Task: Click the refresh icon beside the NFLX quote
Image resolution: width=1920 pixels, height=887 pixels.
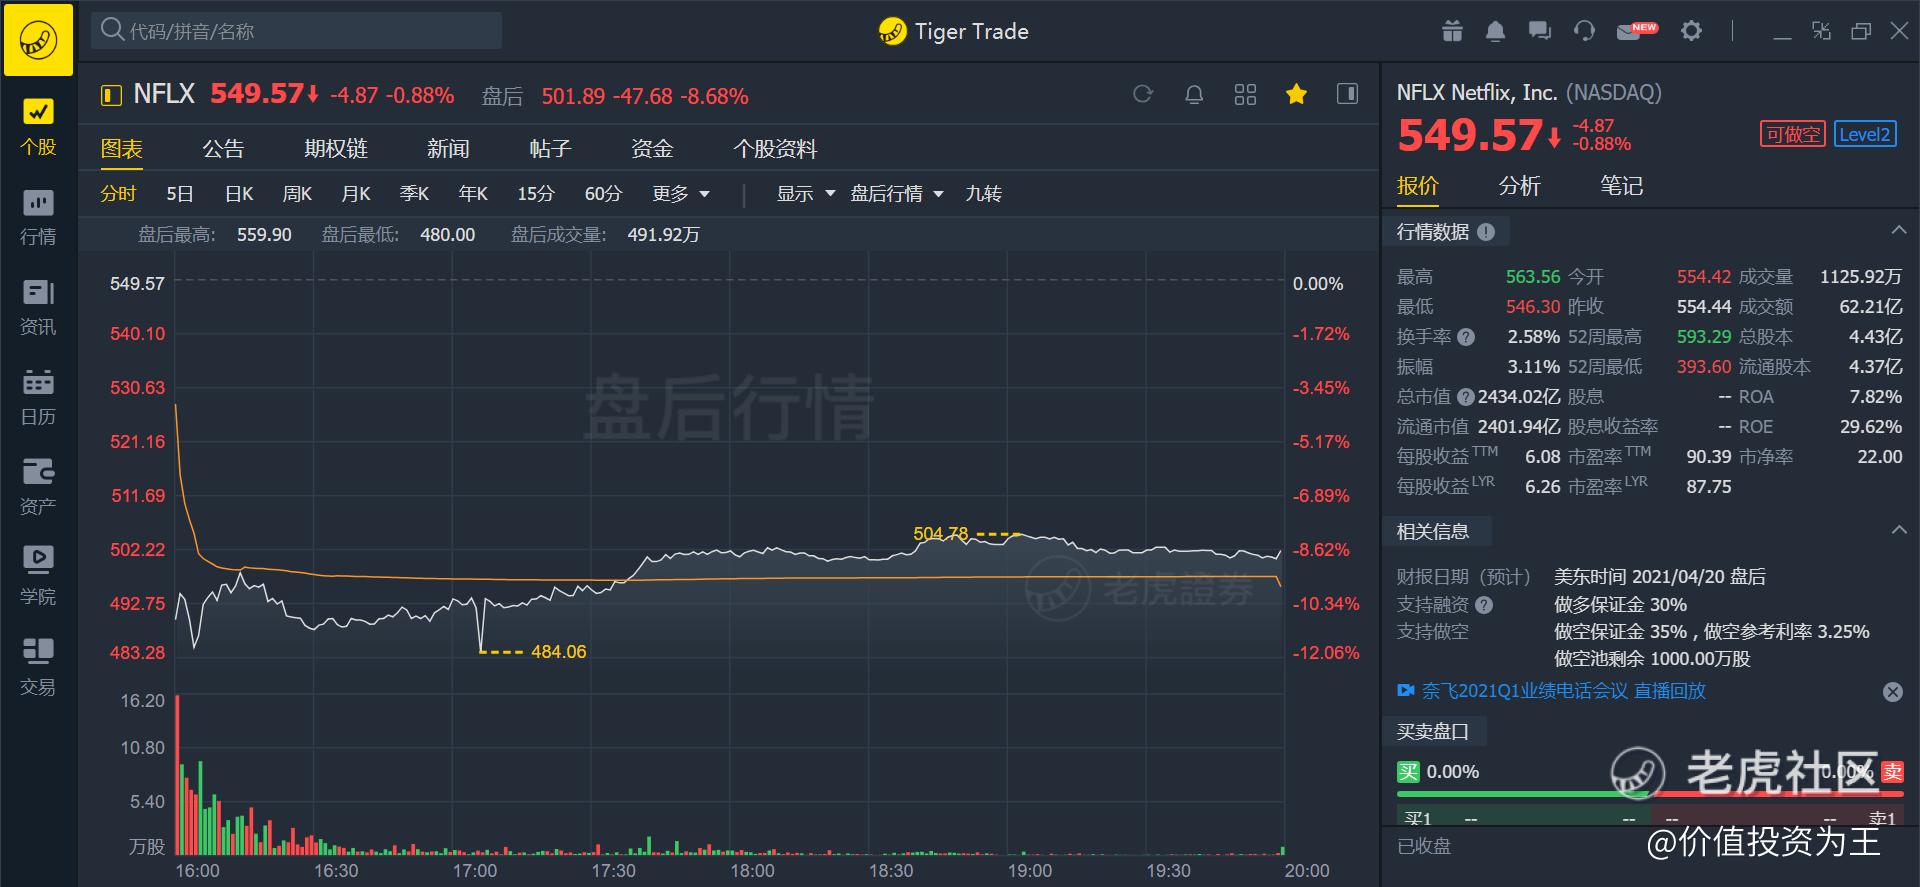Action: pos(1143,94)
